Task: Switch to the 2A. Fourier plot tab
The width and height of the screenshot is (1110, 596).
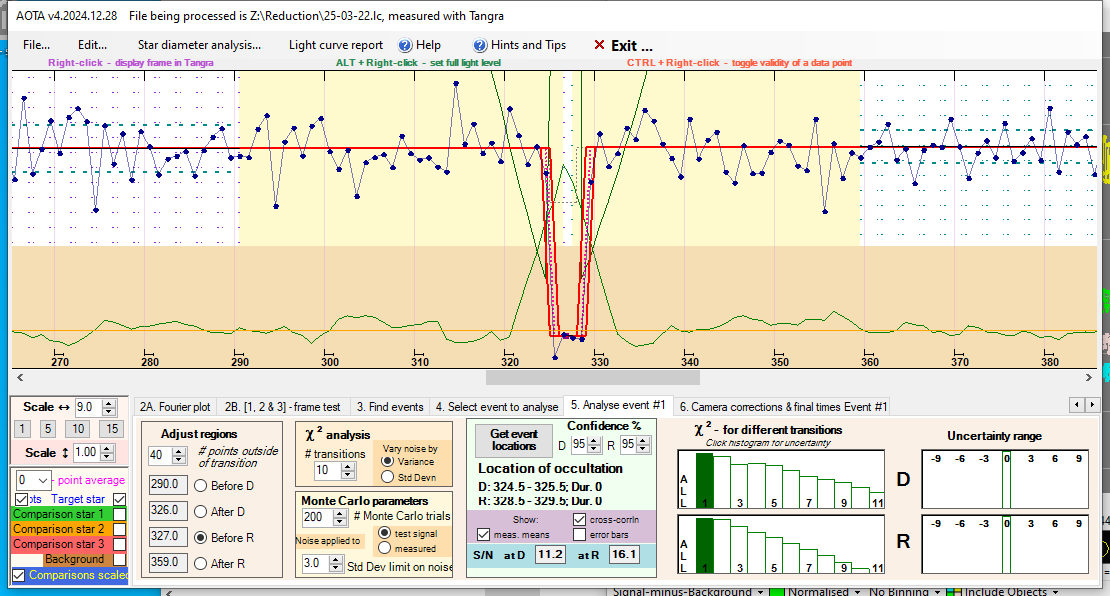Action: (x=175, y=407)
